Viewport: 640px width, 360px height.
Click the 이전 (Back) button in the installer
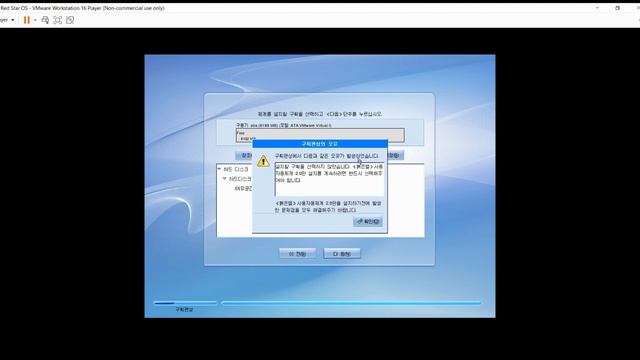pos(298,253)
